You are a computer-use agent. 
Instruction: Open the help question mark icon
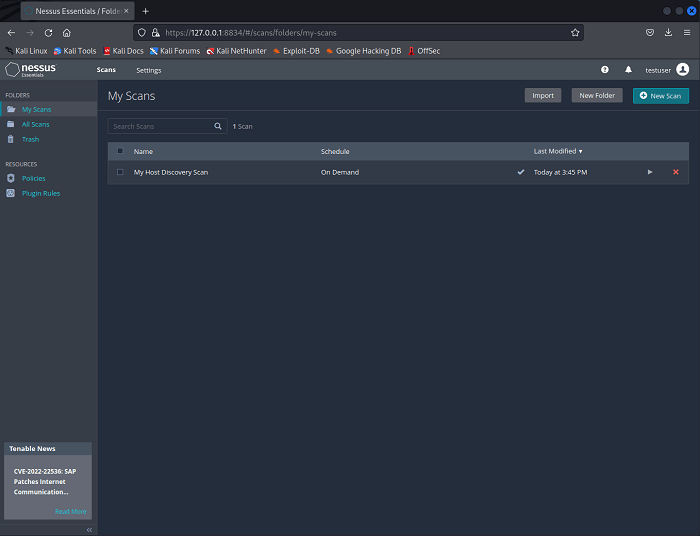pos(604,70)
